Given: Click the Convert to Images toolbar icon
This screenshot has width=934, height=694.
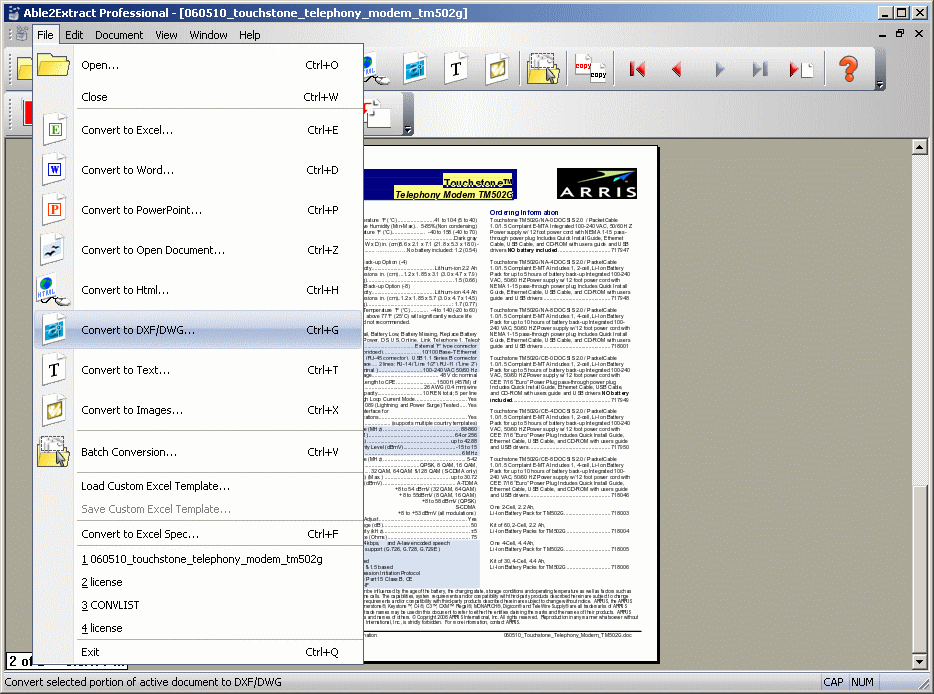Looking at the screenshot, I should [x=498, y=69].
